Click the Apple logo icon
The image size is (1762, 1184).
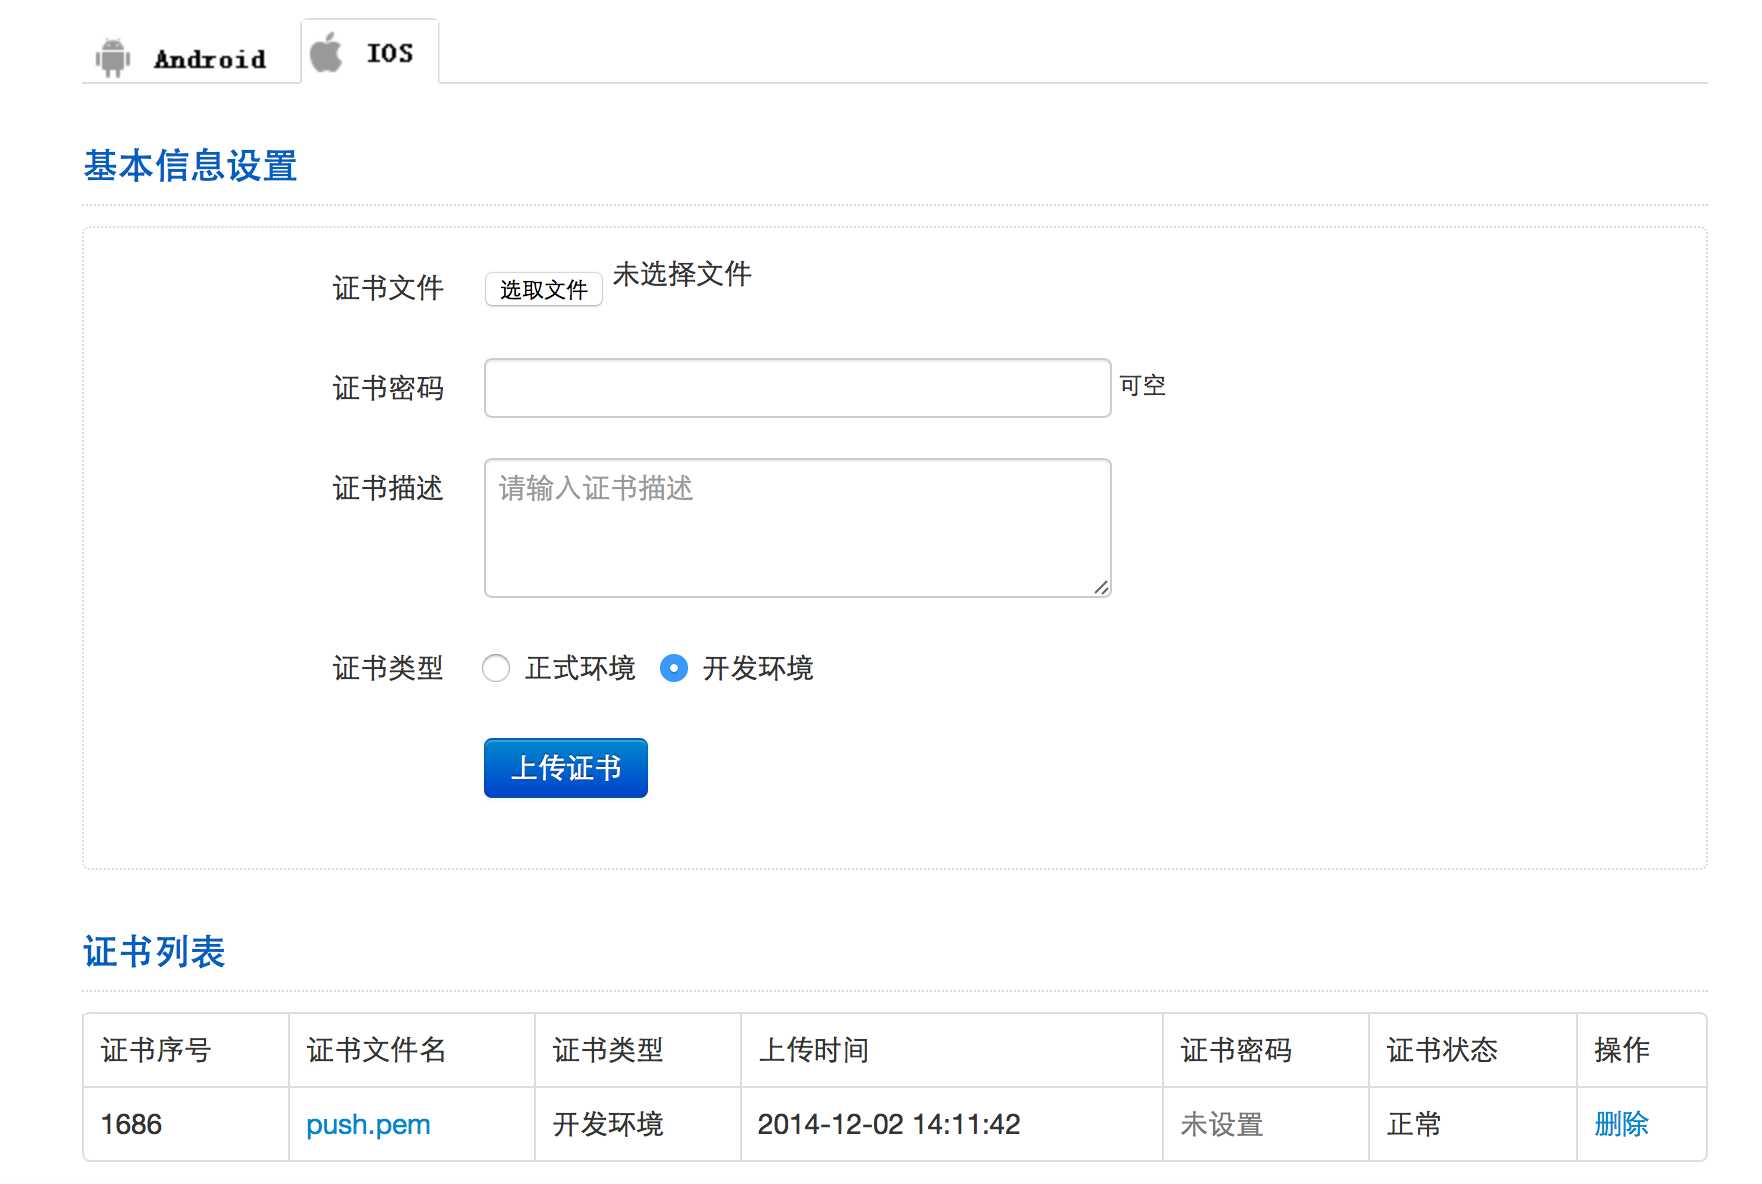(325, 52)
